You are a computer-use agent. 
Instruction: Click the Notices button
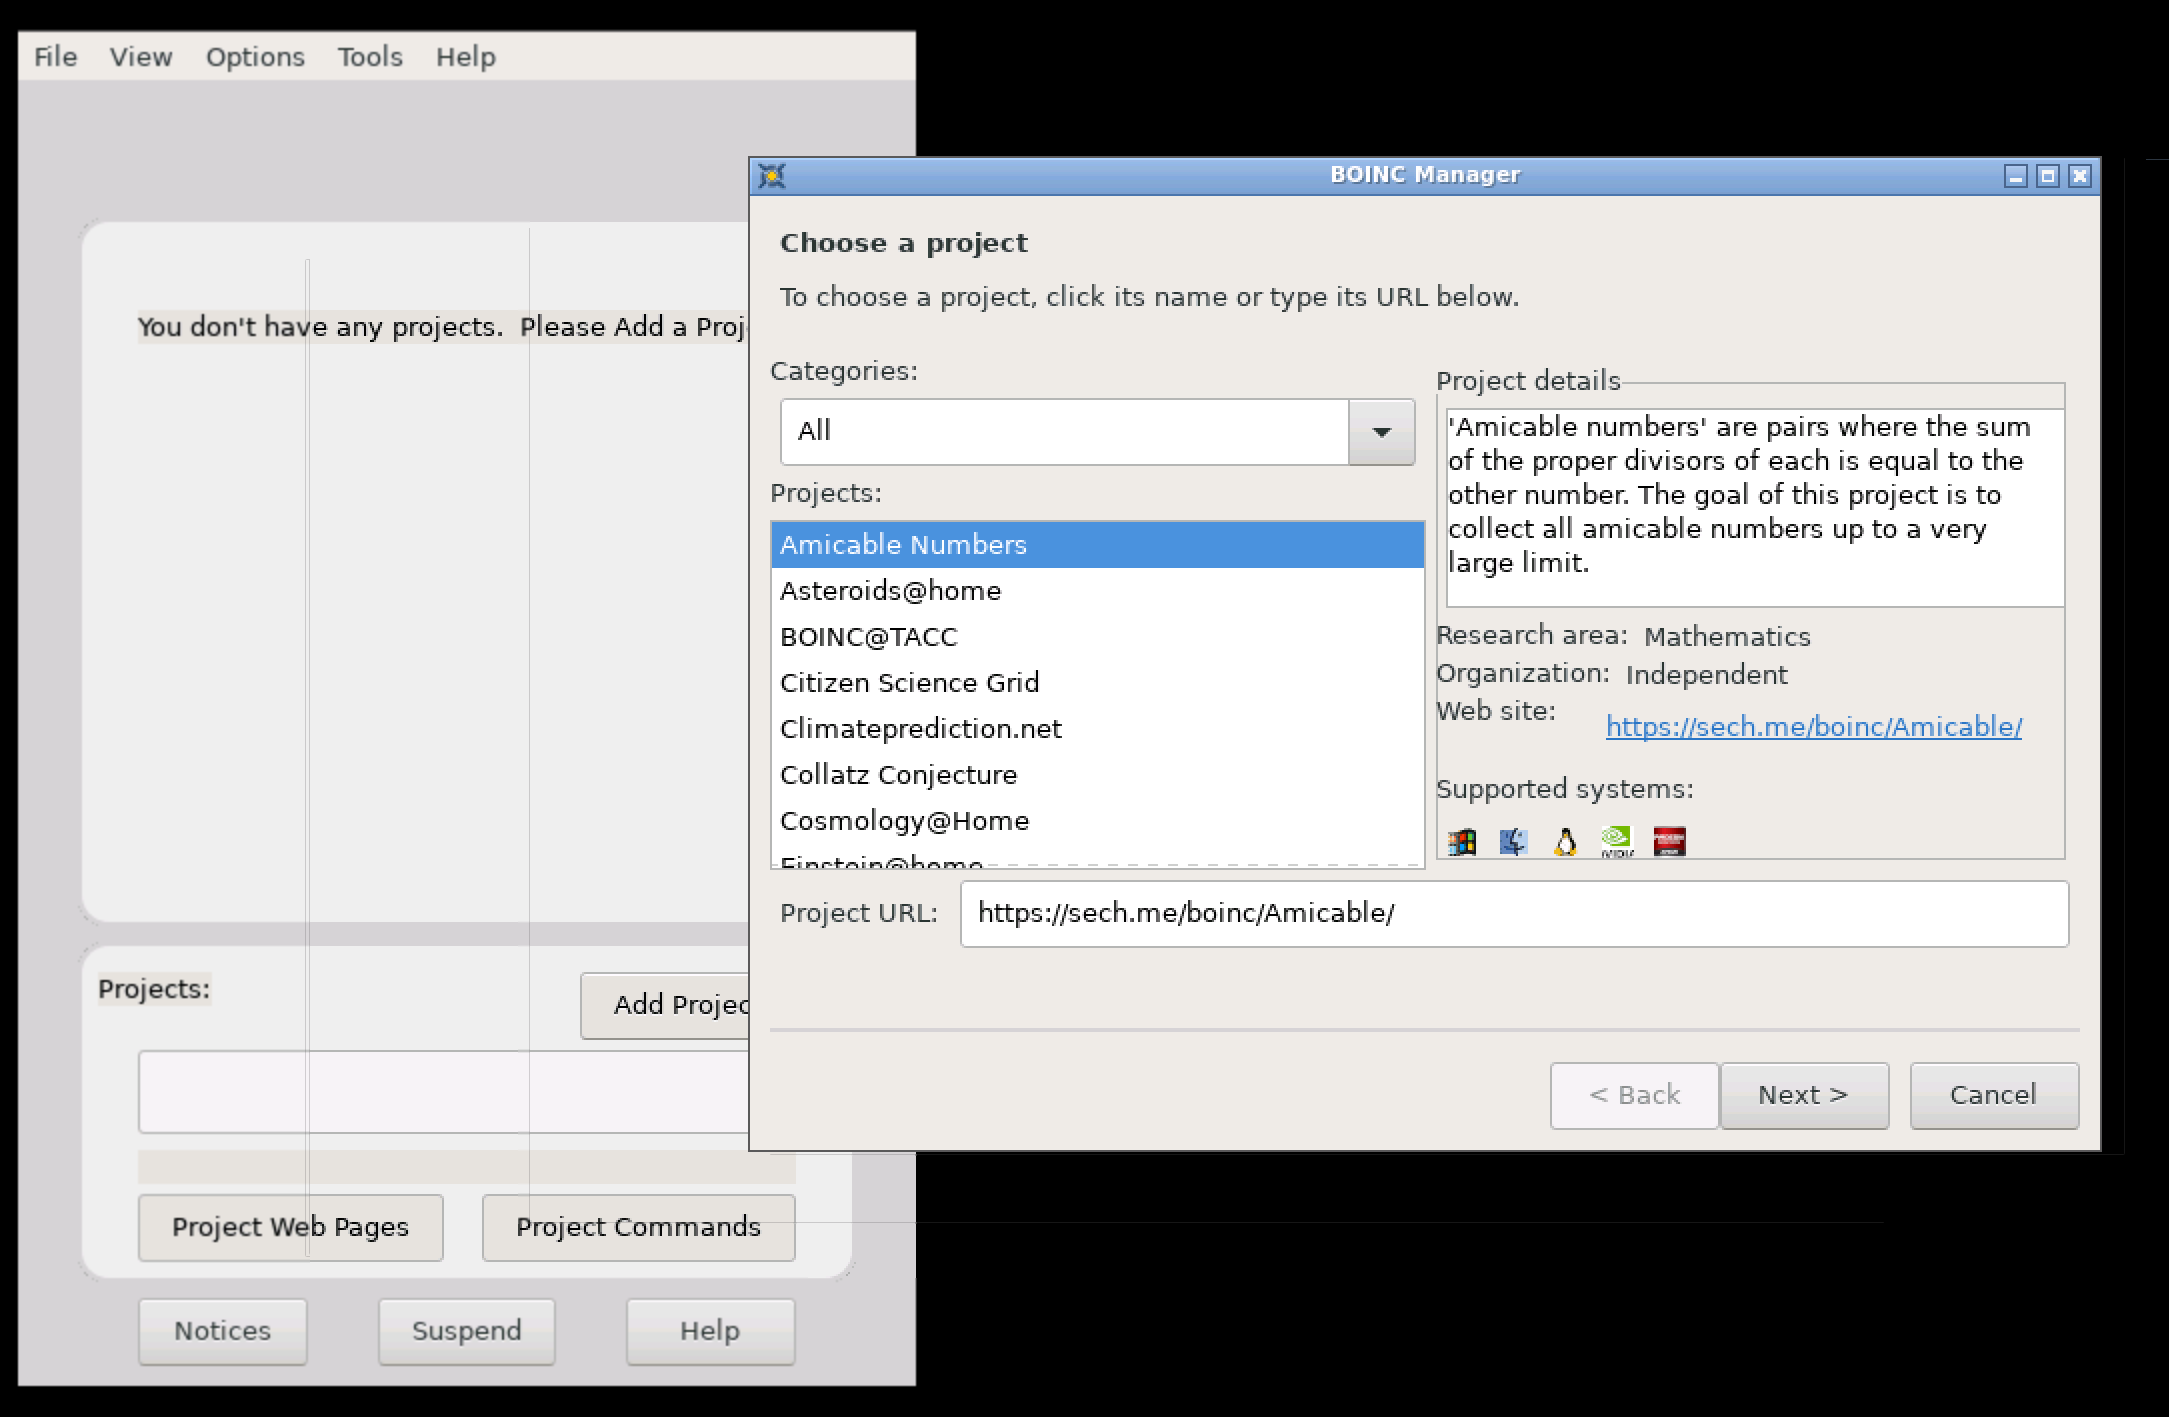[222, 1331]
